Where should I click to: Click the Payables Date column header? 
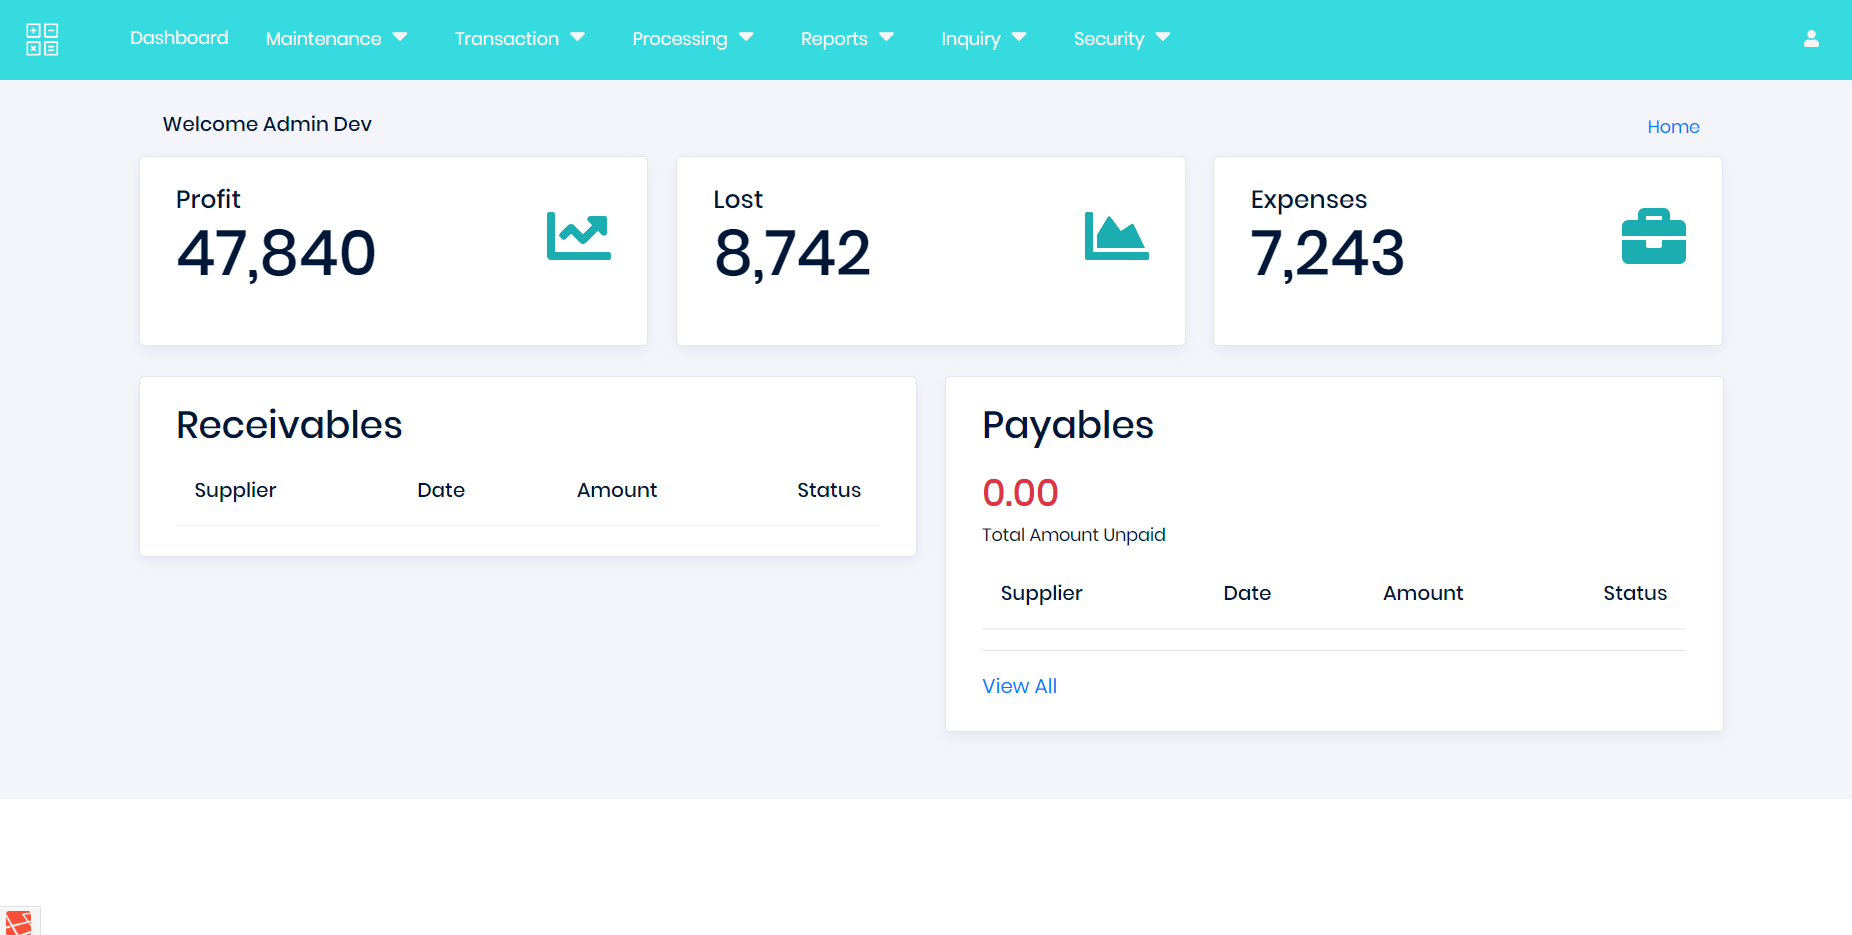click(1246, 593)
